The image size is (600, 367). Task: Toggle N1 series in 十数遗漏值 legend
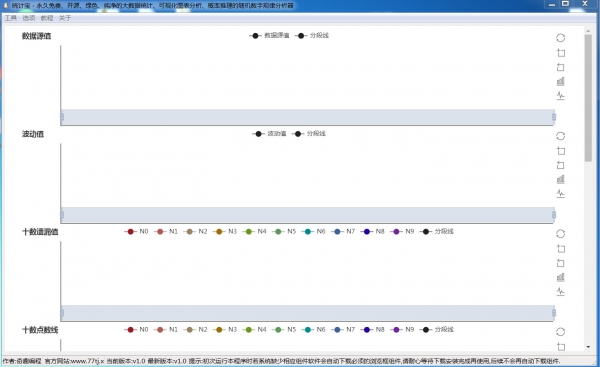166,232
